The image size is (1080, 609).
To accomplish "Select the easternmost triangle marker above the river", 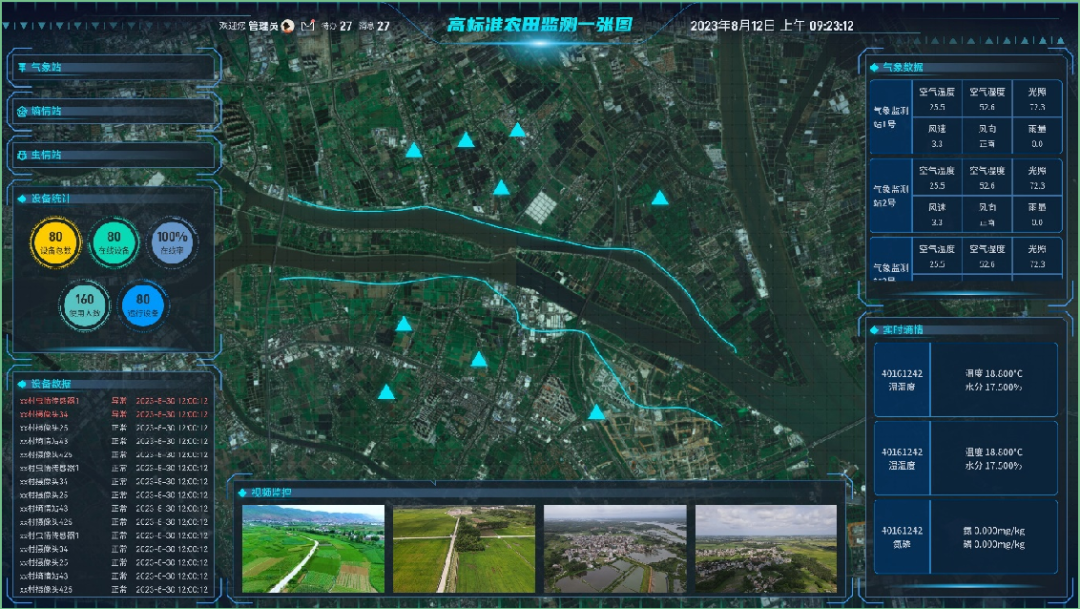I will click(660, 198).
